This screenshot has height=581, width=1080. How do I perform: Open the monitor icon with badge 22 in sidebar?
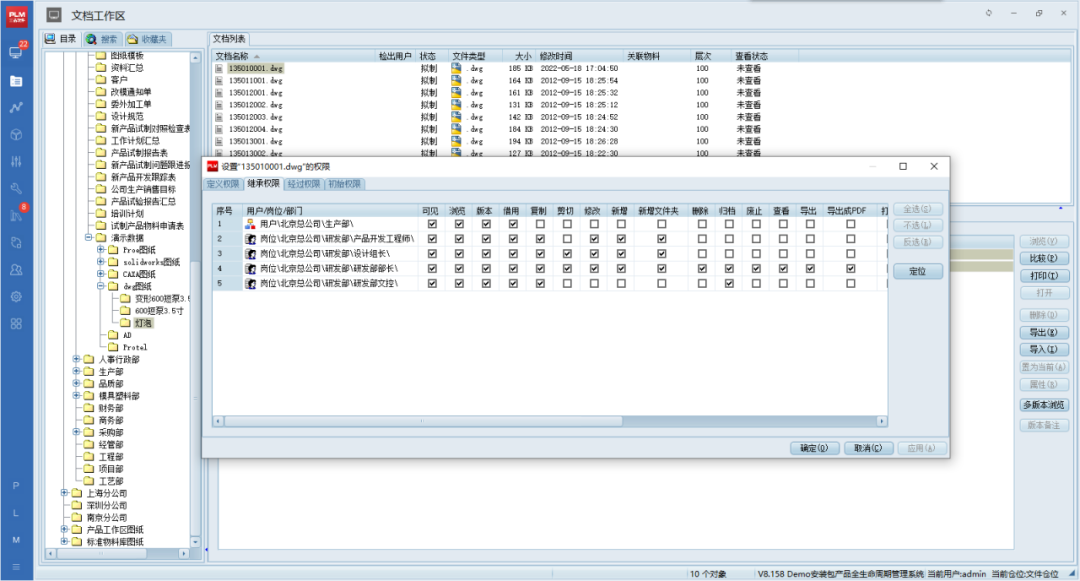16,52
